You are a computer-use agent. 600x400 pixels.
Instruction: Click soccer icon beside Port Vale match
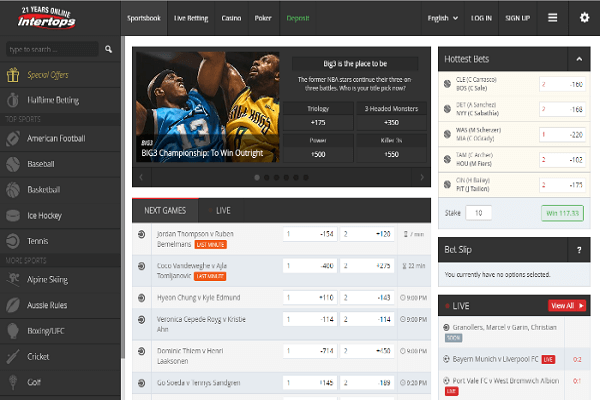[446, 380]
